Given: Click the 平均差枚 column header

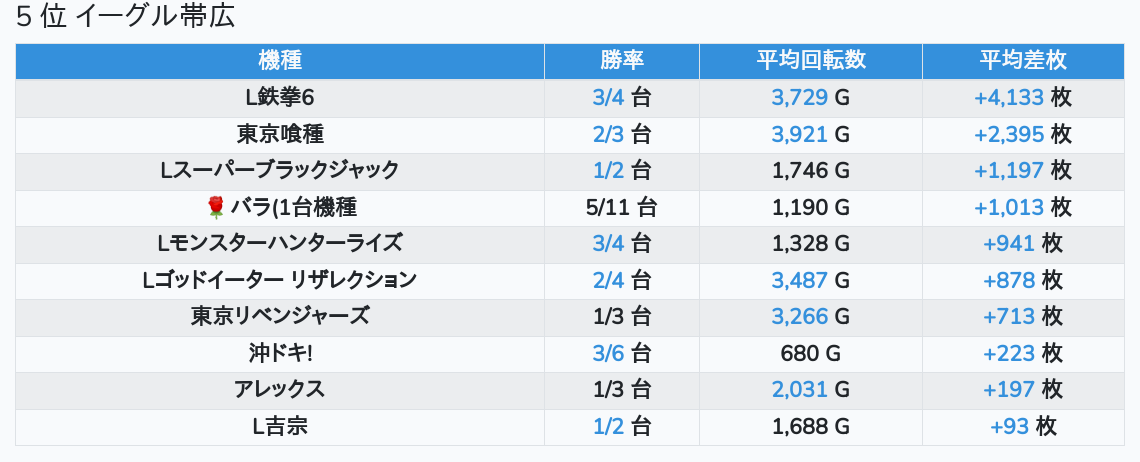Looking at the screenshot, I should 1022,60.
